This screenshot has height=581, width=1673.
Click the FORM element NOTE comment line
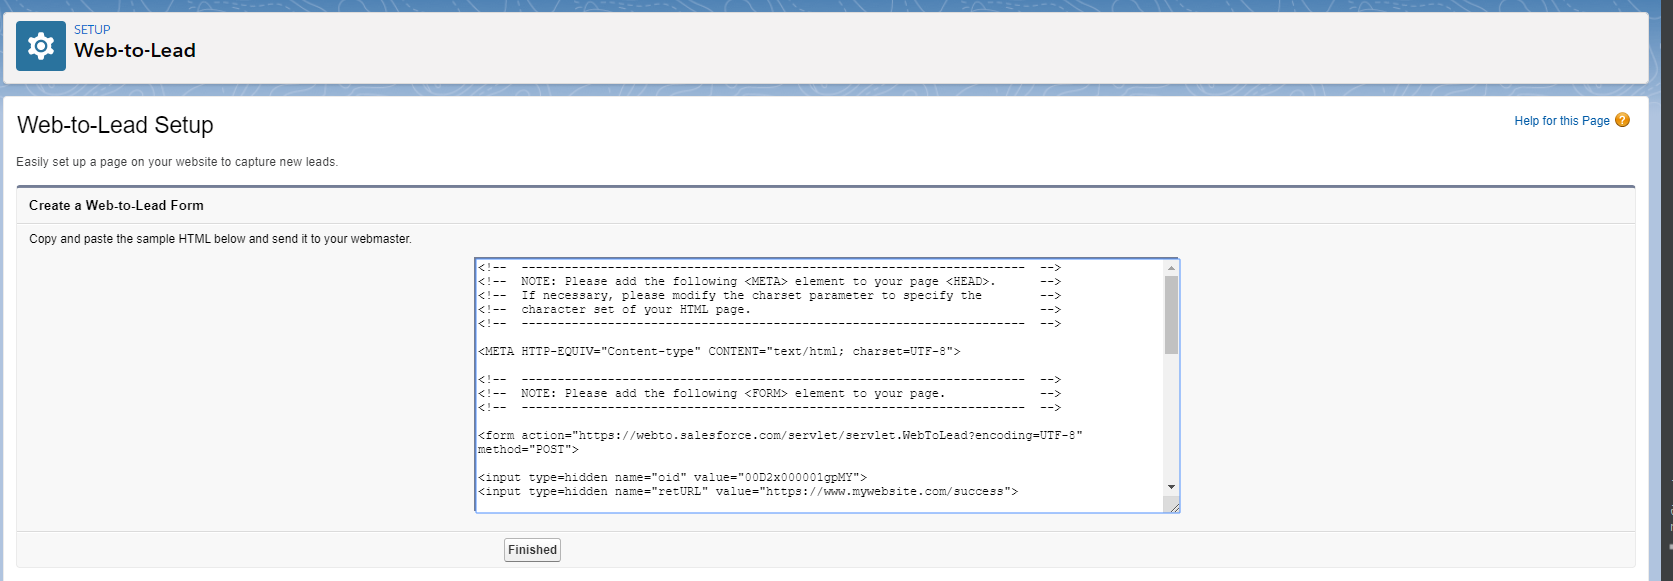(x=769, y=394)
